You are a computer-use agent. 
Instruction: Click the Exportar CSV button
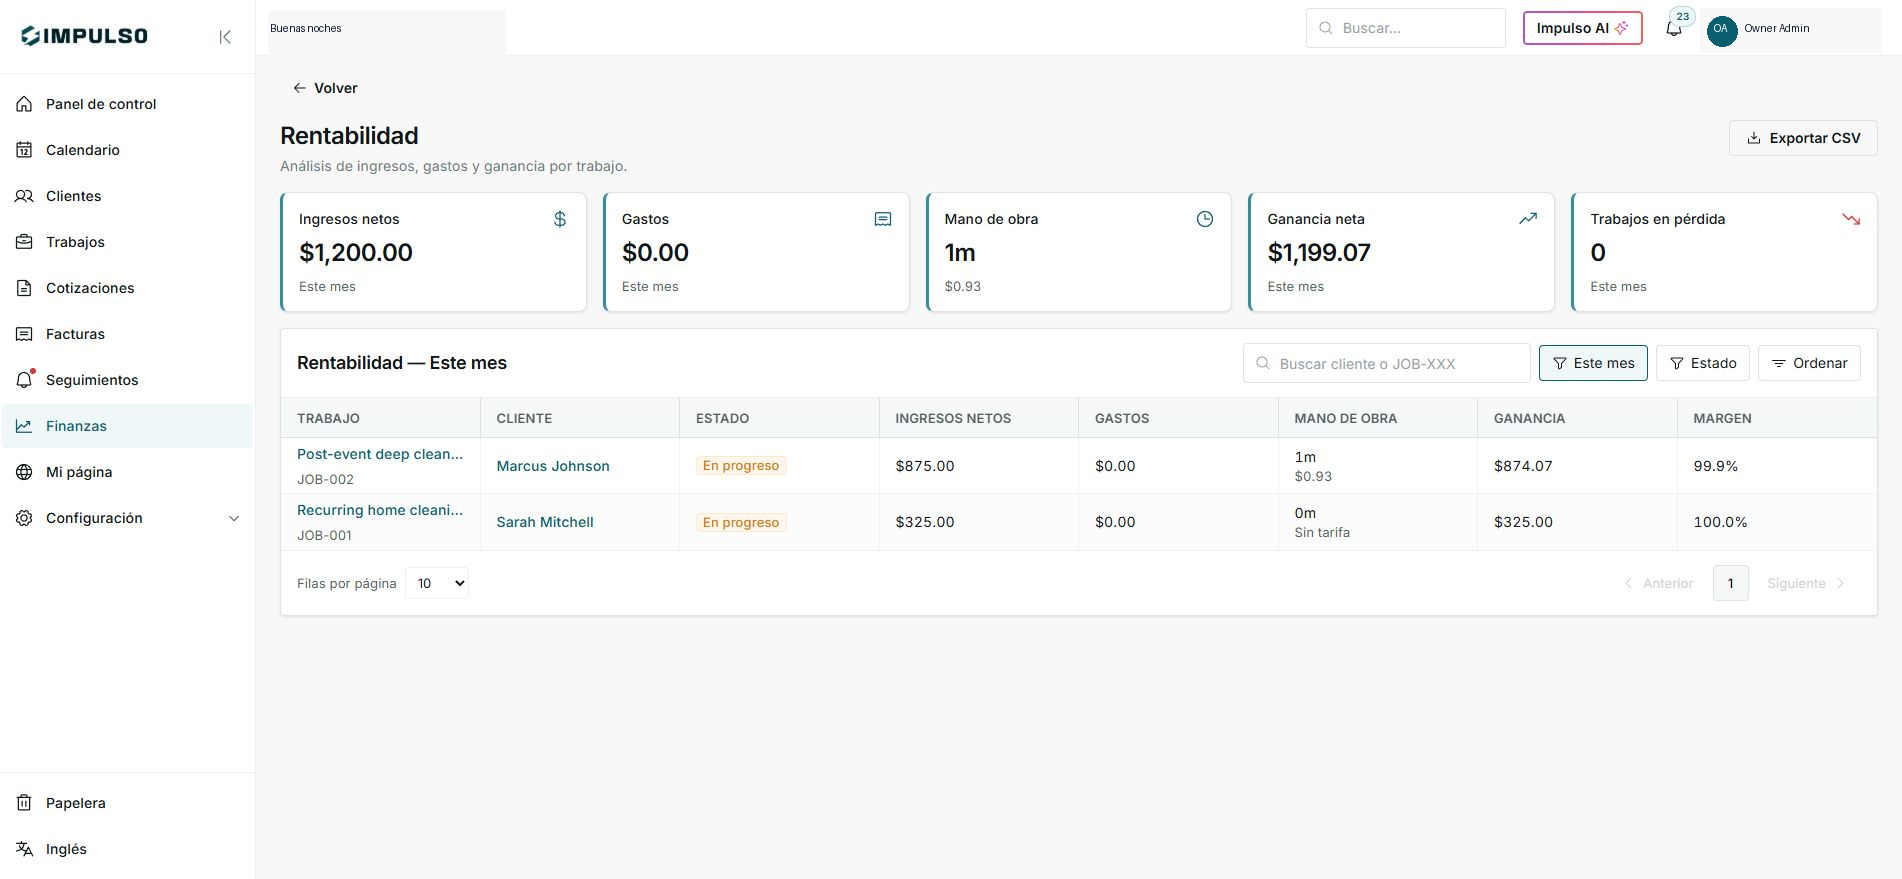(x=1803, y=138)
